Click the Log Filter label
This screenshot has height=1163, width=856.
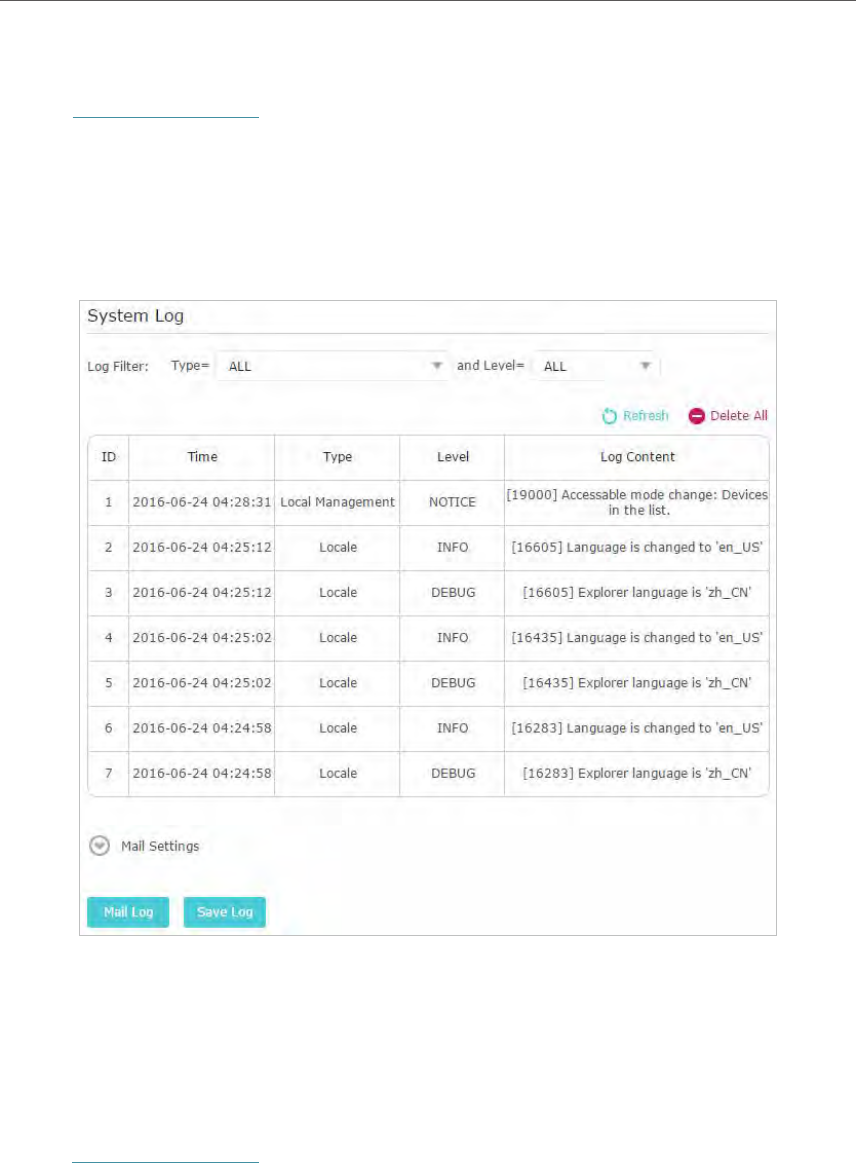click(118, 366)
